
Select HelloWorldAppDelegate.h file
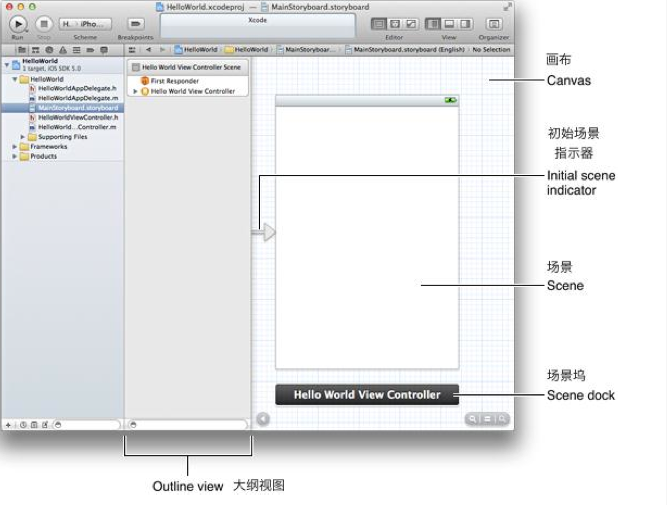click(x=63, y=88)
